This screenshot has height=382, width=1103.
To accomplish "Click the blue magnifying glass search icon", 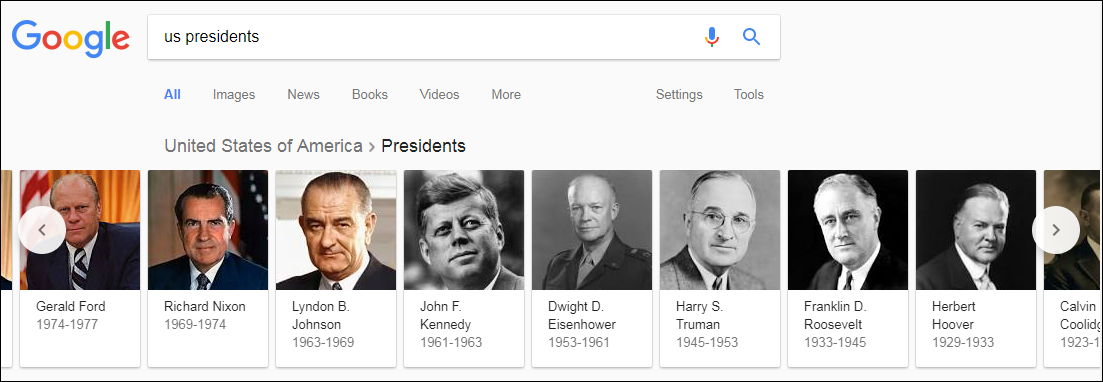I will point(751,37).
